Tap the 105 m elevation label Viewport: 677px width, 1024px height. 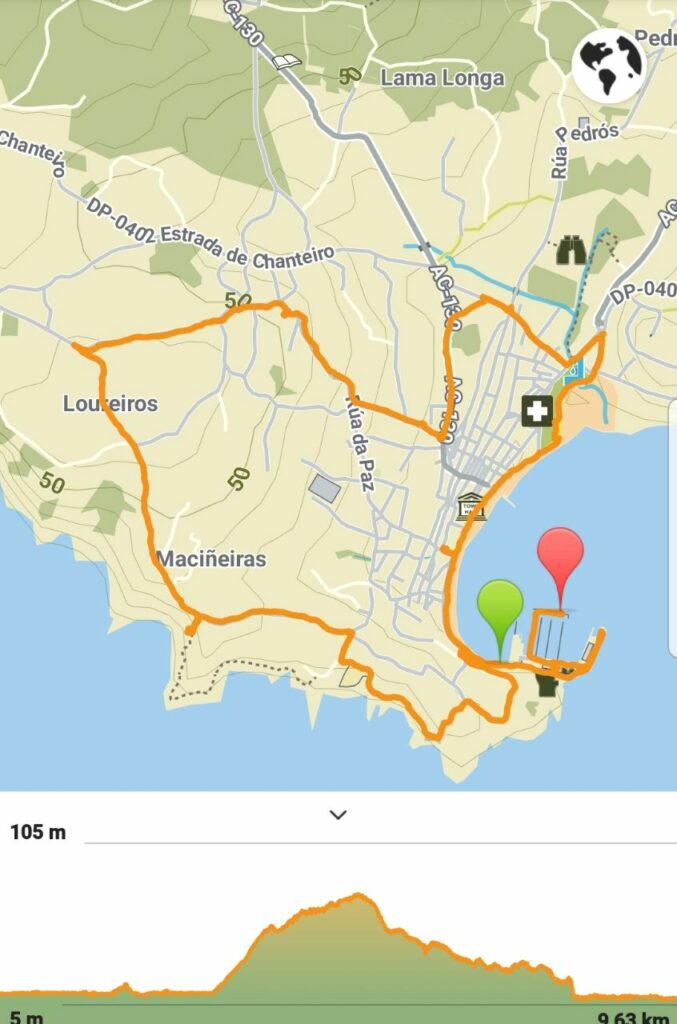pos(38,832)
